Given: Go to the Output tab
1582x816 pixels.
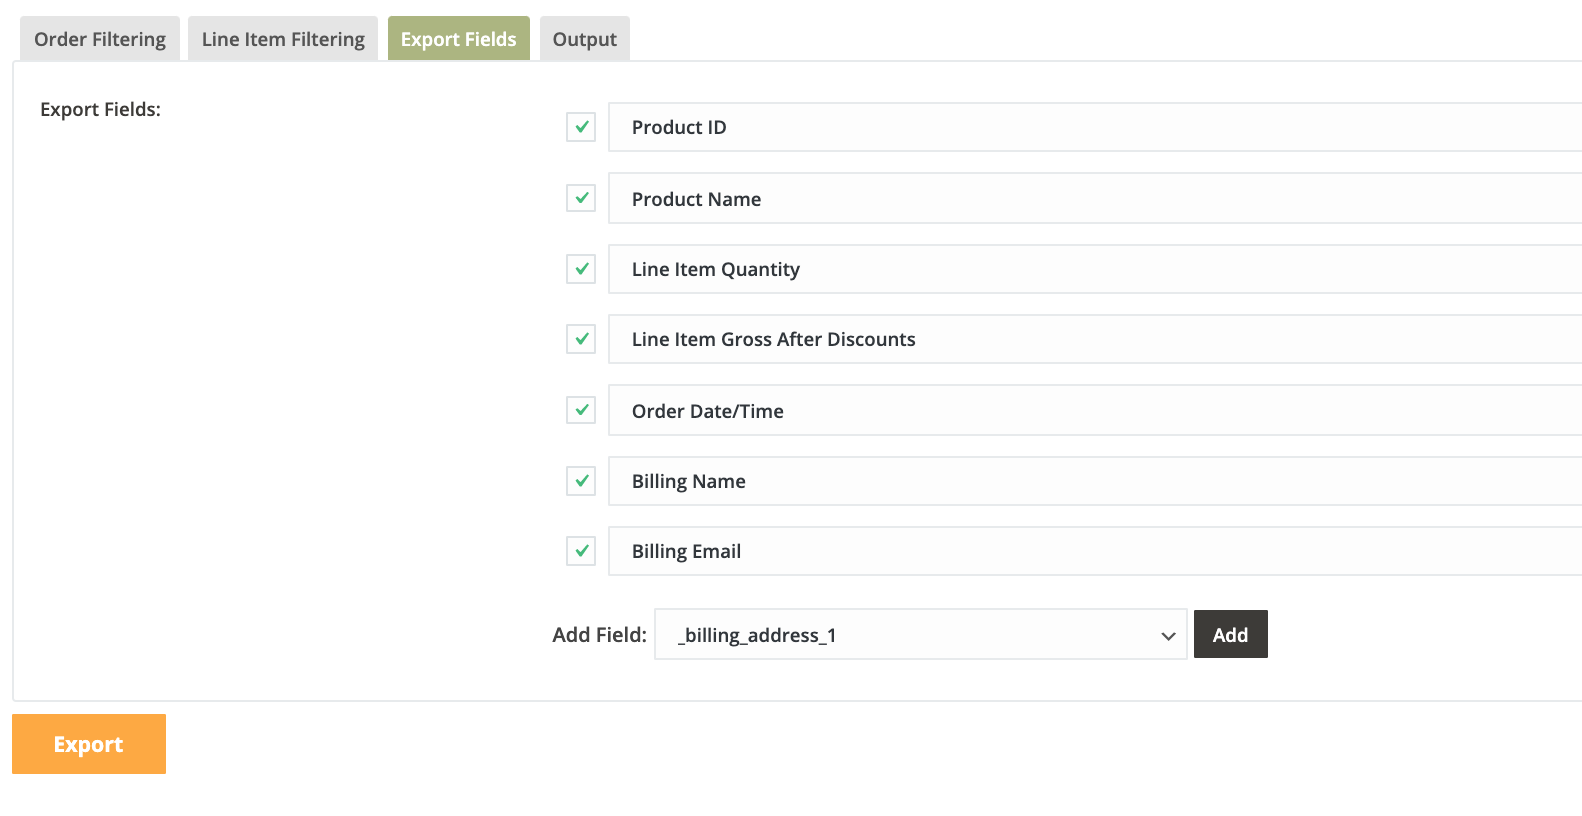Looking at the screenshot, I should (584, 39).
